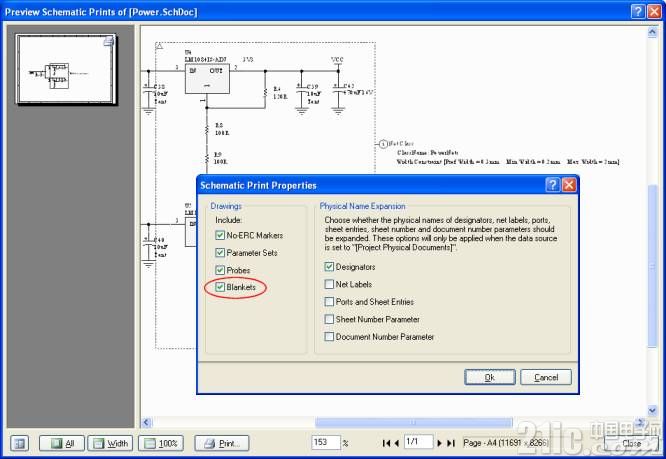Click the Net Class directive marker
Image resolution: width=666 pixels, height=459 pixels.
383,144
